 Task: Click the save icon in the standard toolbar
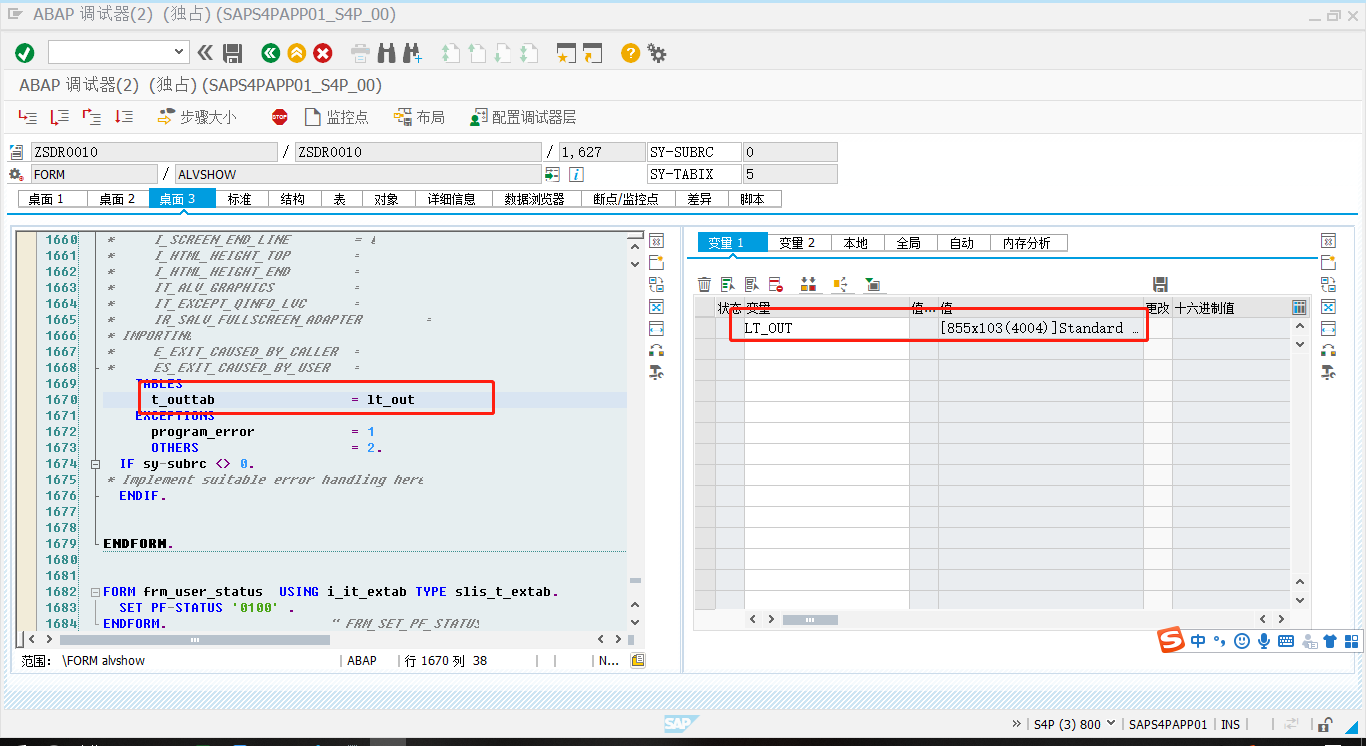[x=233, y=53]
